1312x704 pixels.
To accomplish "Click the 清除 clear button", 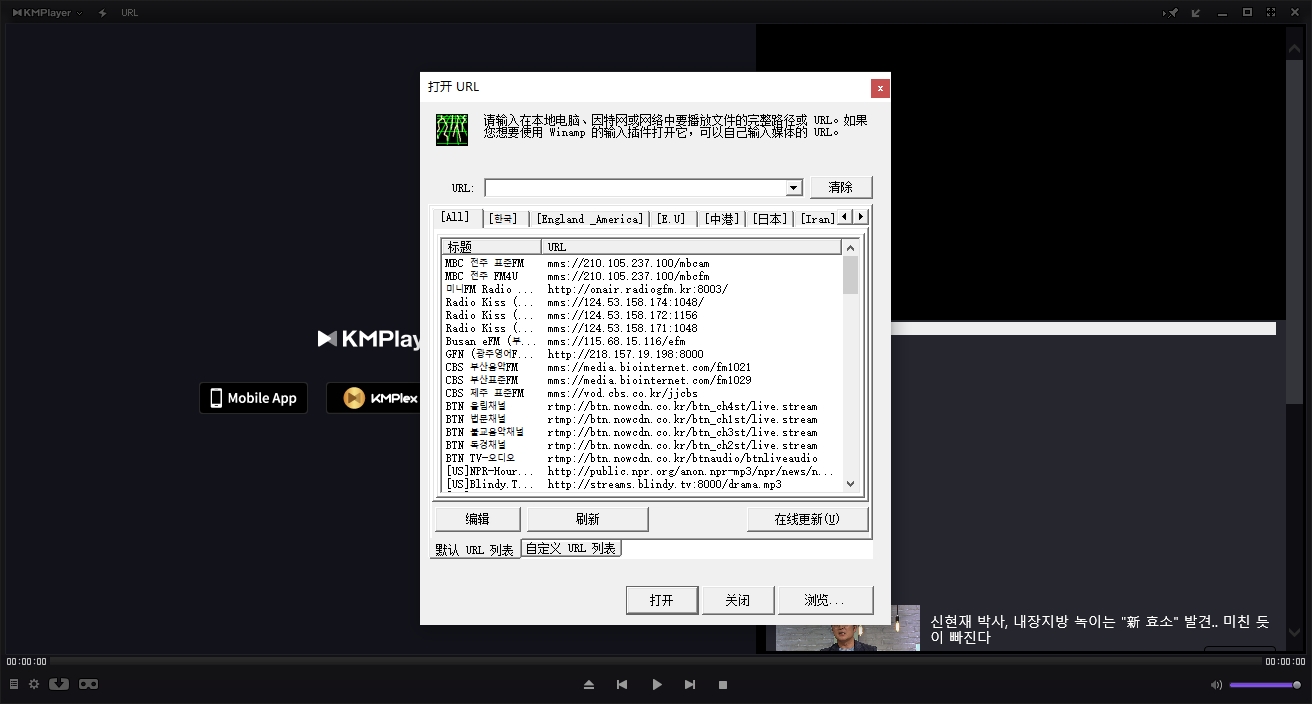I will coord(841,187).
